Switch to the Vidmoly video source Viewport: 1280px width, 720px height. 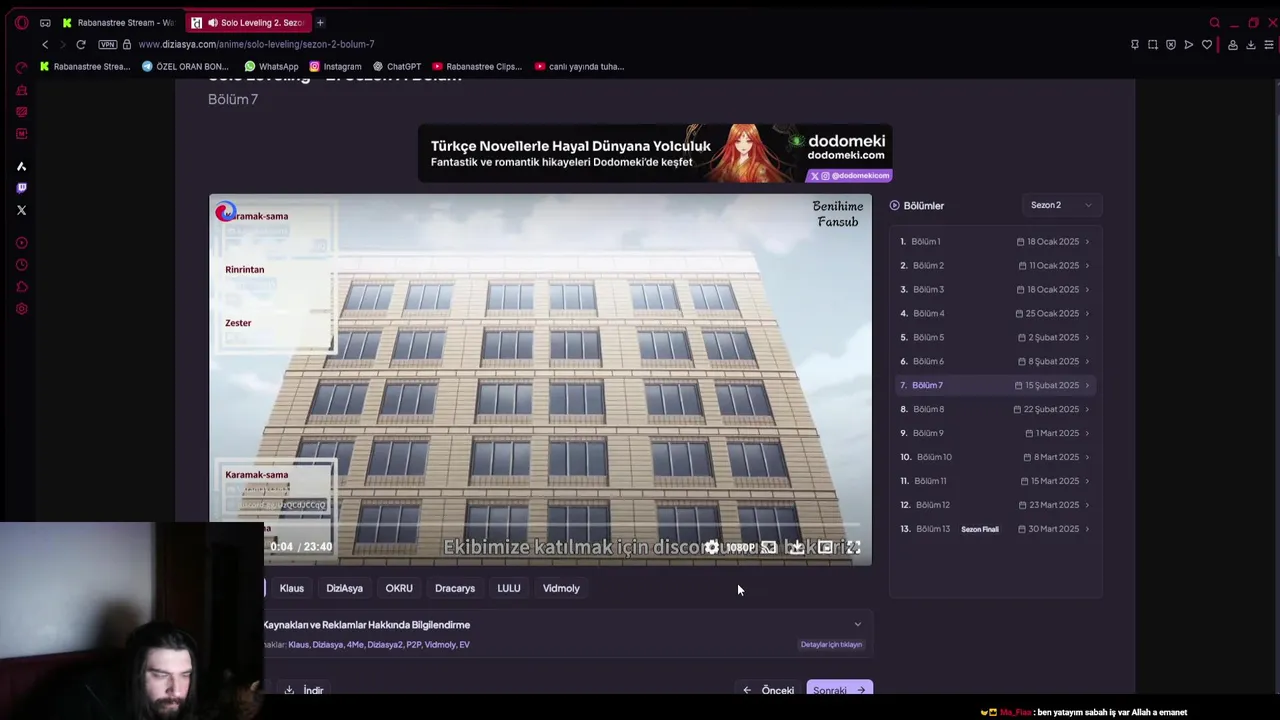(561, 588)
